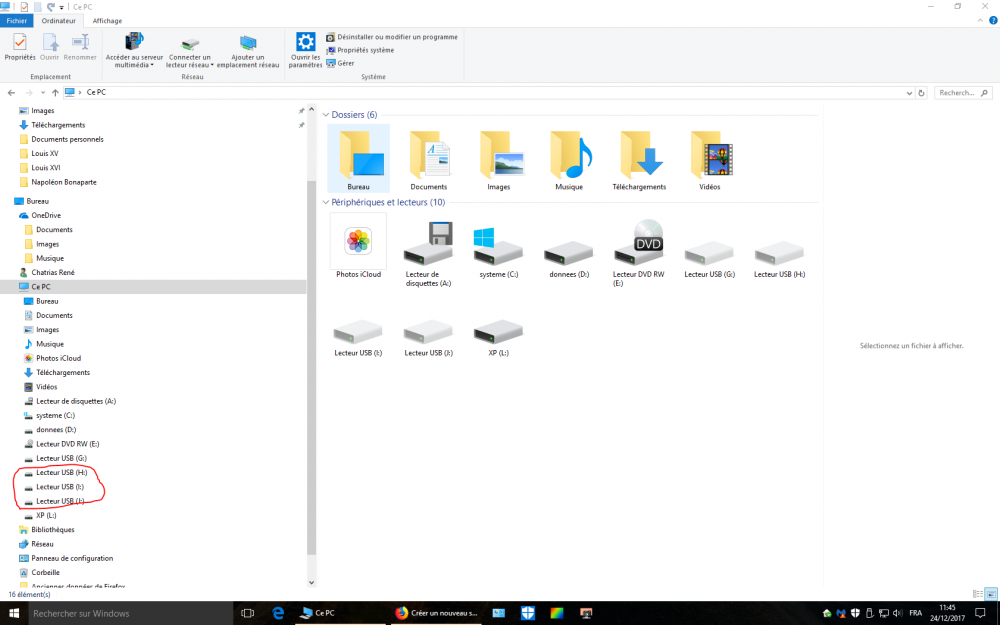Screen dimensions: 1000x625
Task: Click Ajouter un emplacement réseau icon
Action: [248, 44]
